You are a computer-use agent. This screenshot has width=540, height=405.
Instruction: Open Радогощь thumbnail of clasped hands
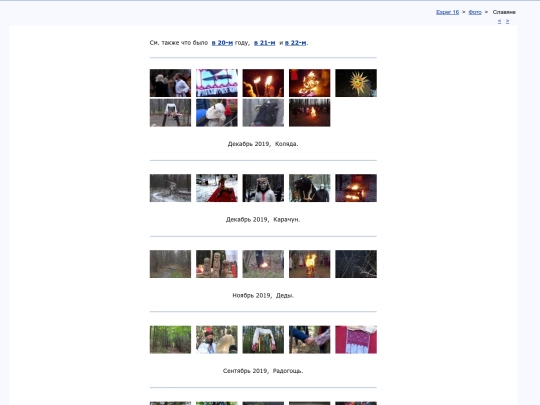coord(310,340)
